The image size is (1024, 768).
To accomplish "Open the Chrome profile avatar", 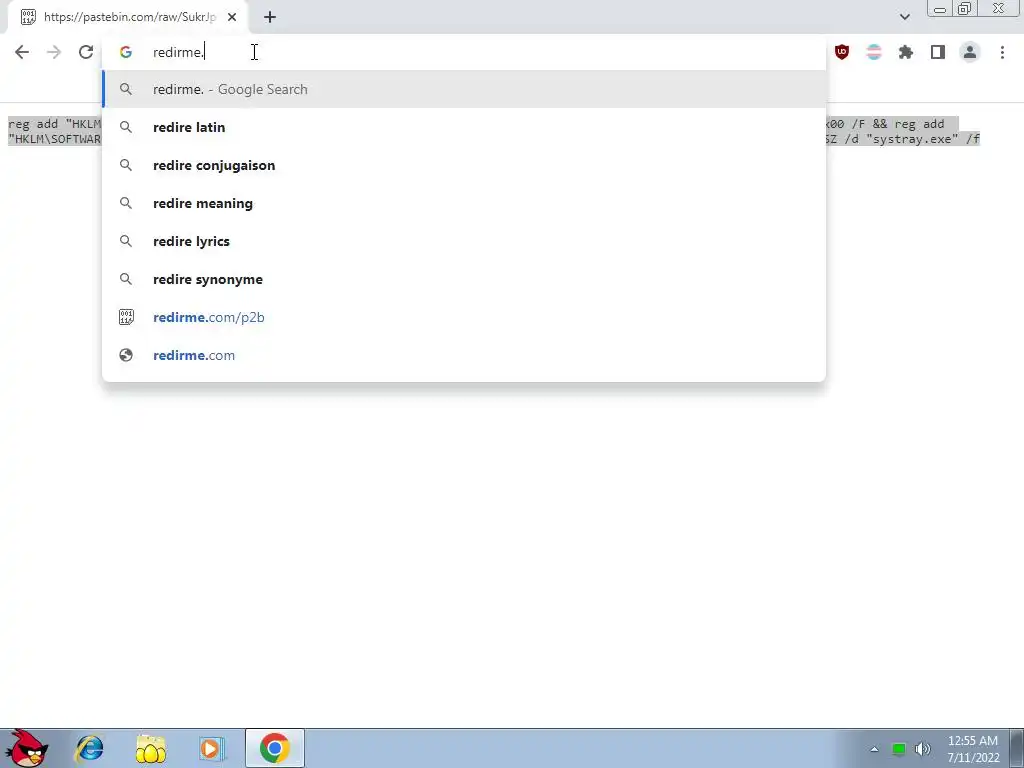I will pyautogui.click(x=970, y=52).
